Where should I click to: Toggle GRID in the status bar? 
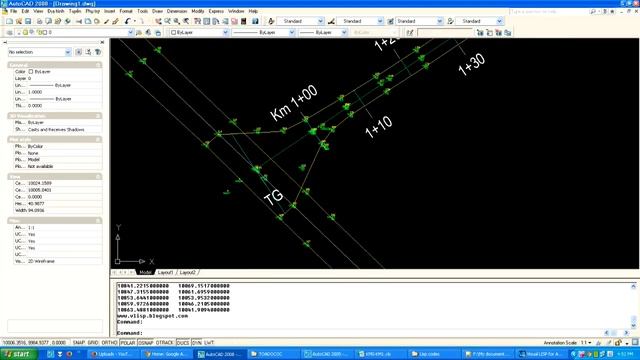[x=93, y=343]
